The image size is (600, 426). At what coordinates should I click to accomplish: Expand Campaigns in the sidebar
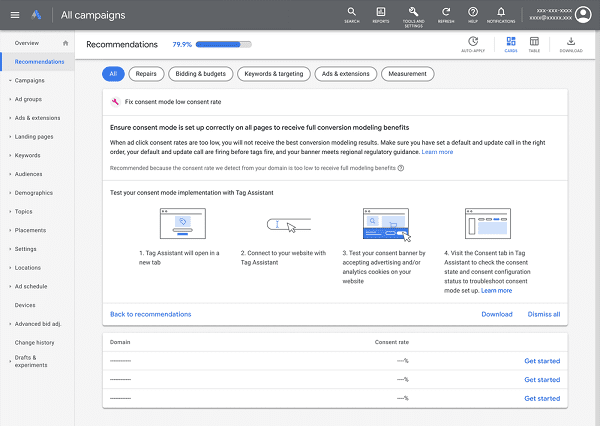pos(30,80)
